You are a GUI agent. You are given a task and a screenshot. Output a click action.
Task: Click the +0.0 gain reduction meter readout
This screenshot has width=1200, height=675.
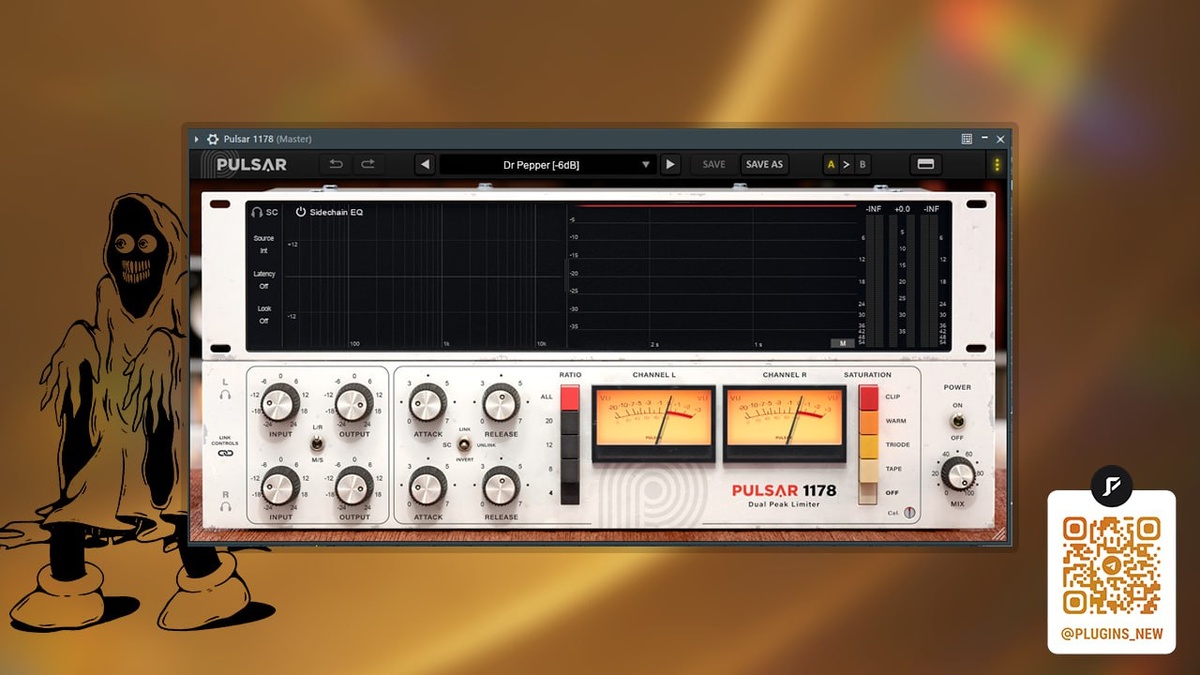[902, 208]
